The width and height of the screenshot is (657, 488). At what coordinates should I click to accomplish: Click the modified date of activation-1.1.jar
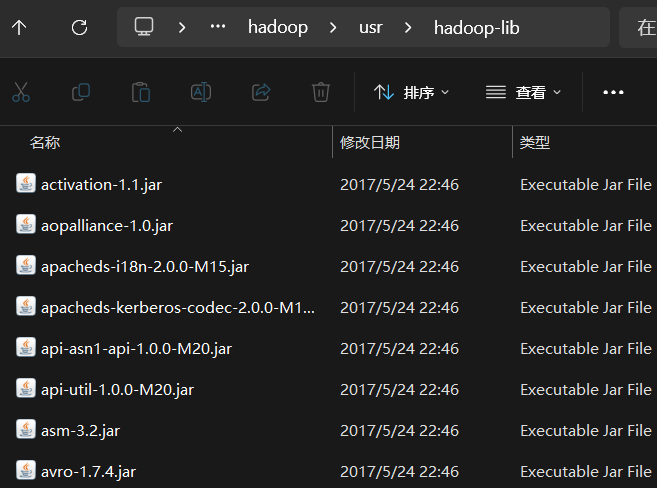coord(399,185)
